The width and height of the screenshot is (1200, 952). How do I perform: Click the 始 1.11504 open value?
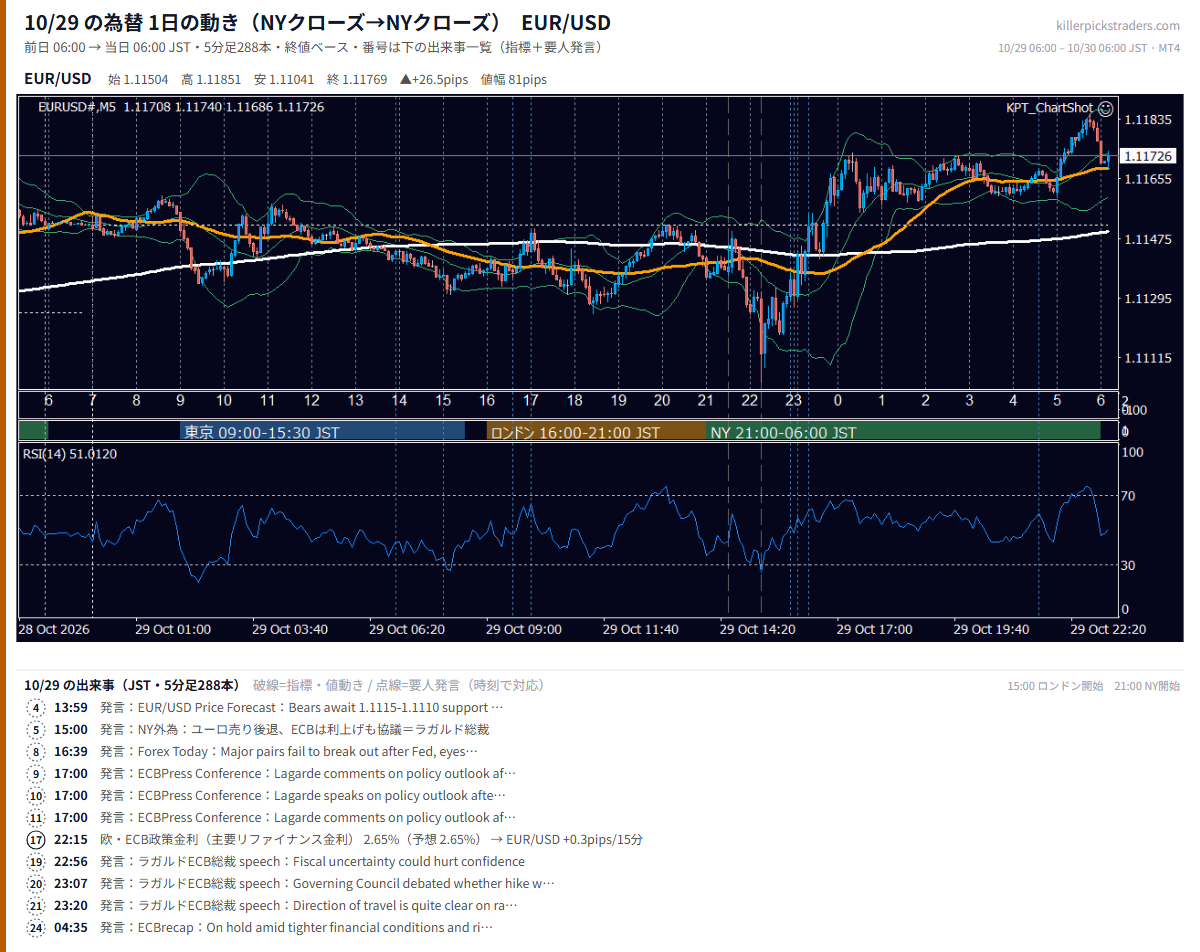pyautogui.click(x=138, y=80)
